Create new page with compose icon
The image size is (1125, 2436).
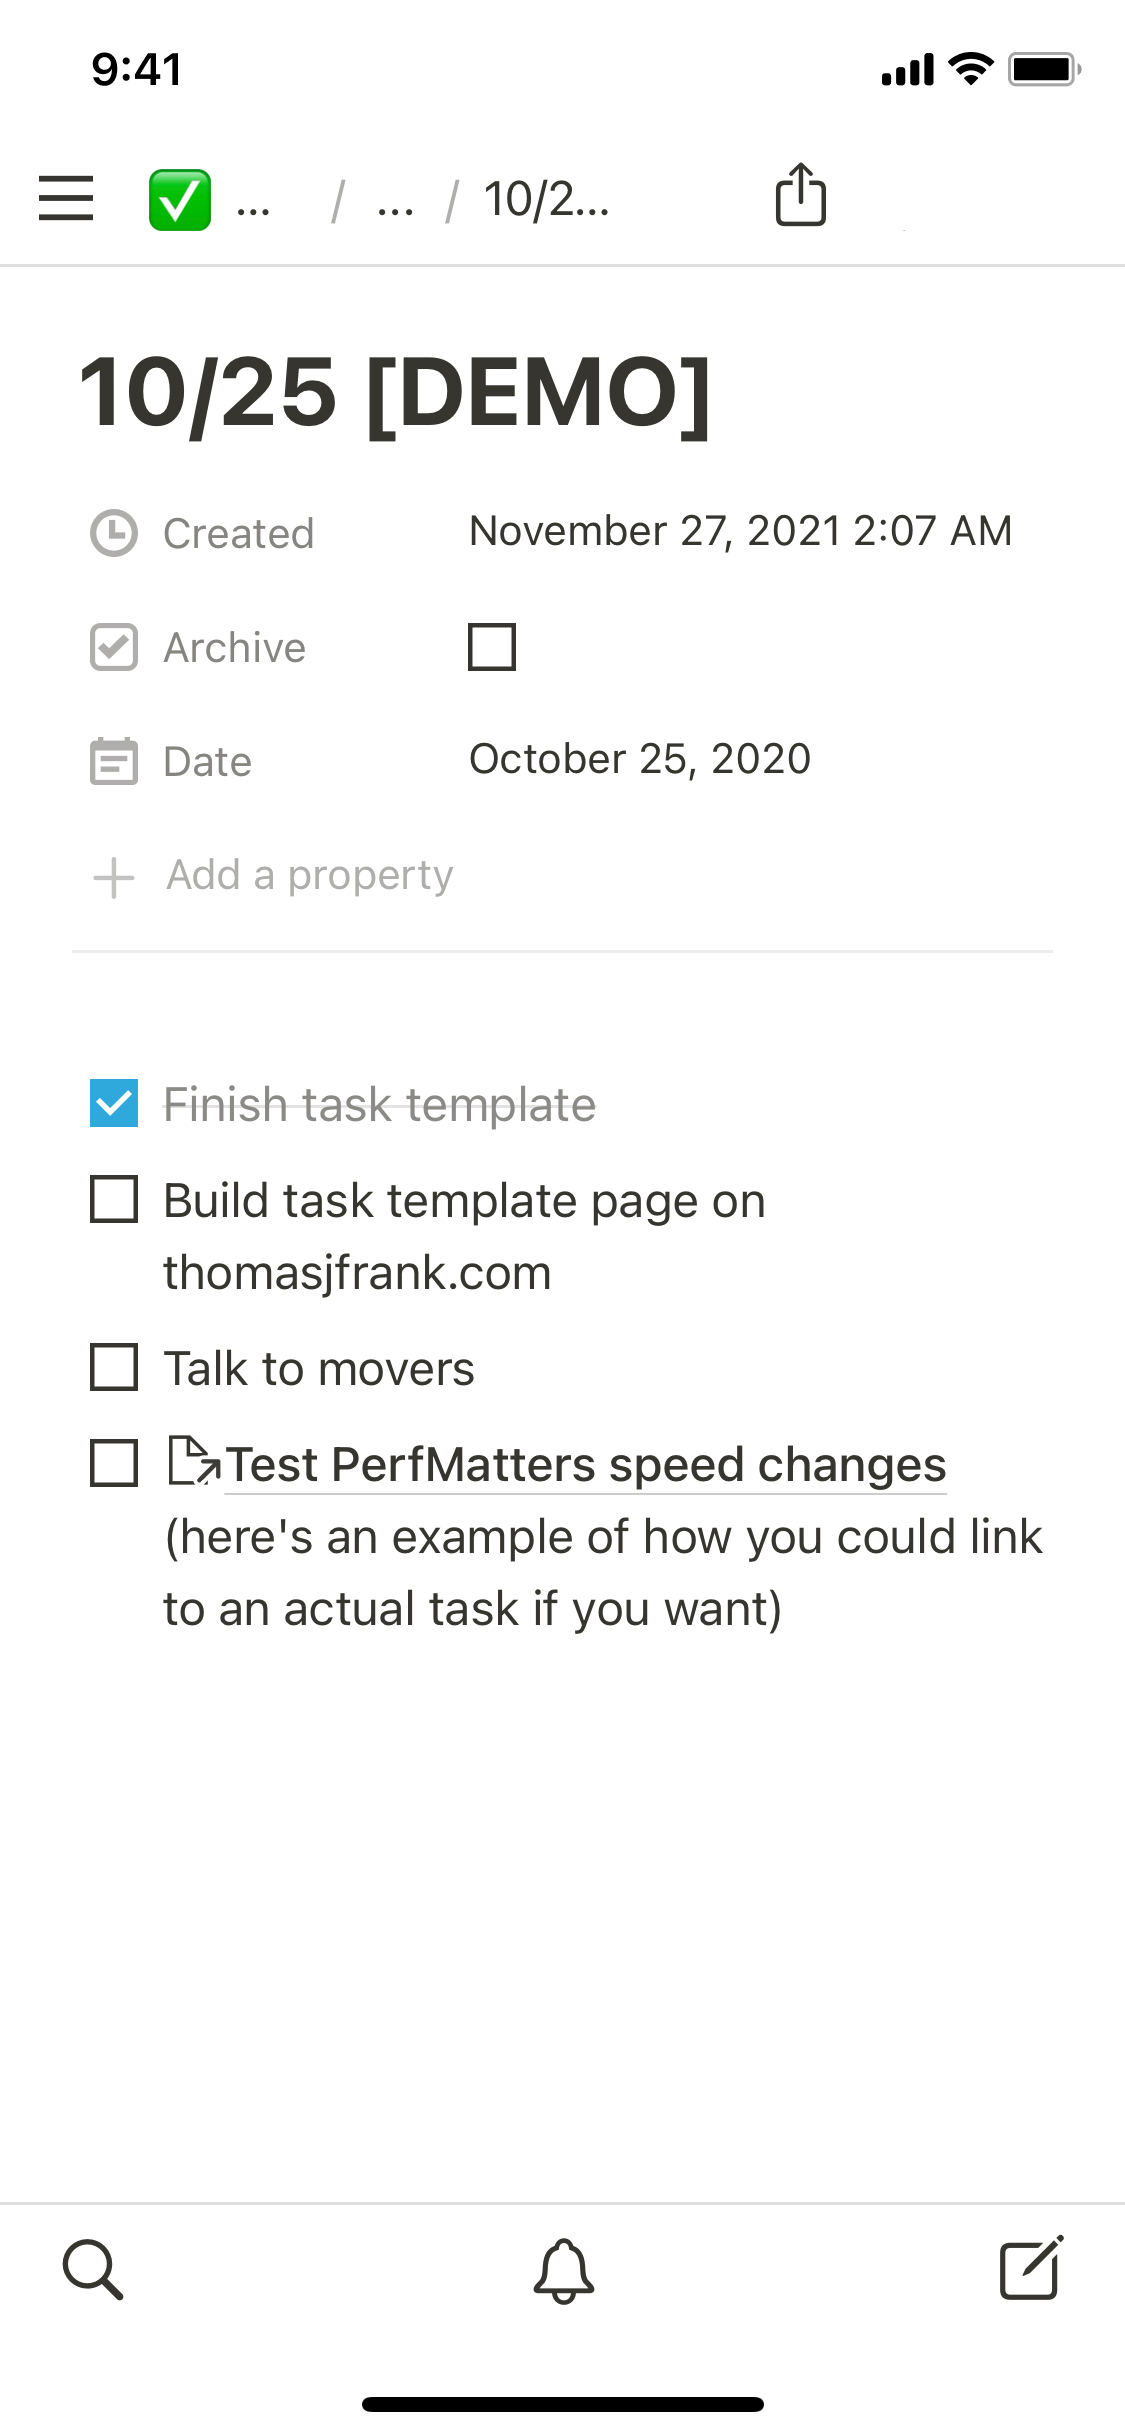click(1031, 2268)
